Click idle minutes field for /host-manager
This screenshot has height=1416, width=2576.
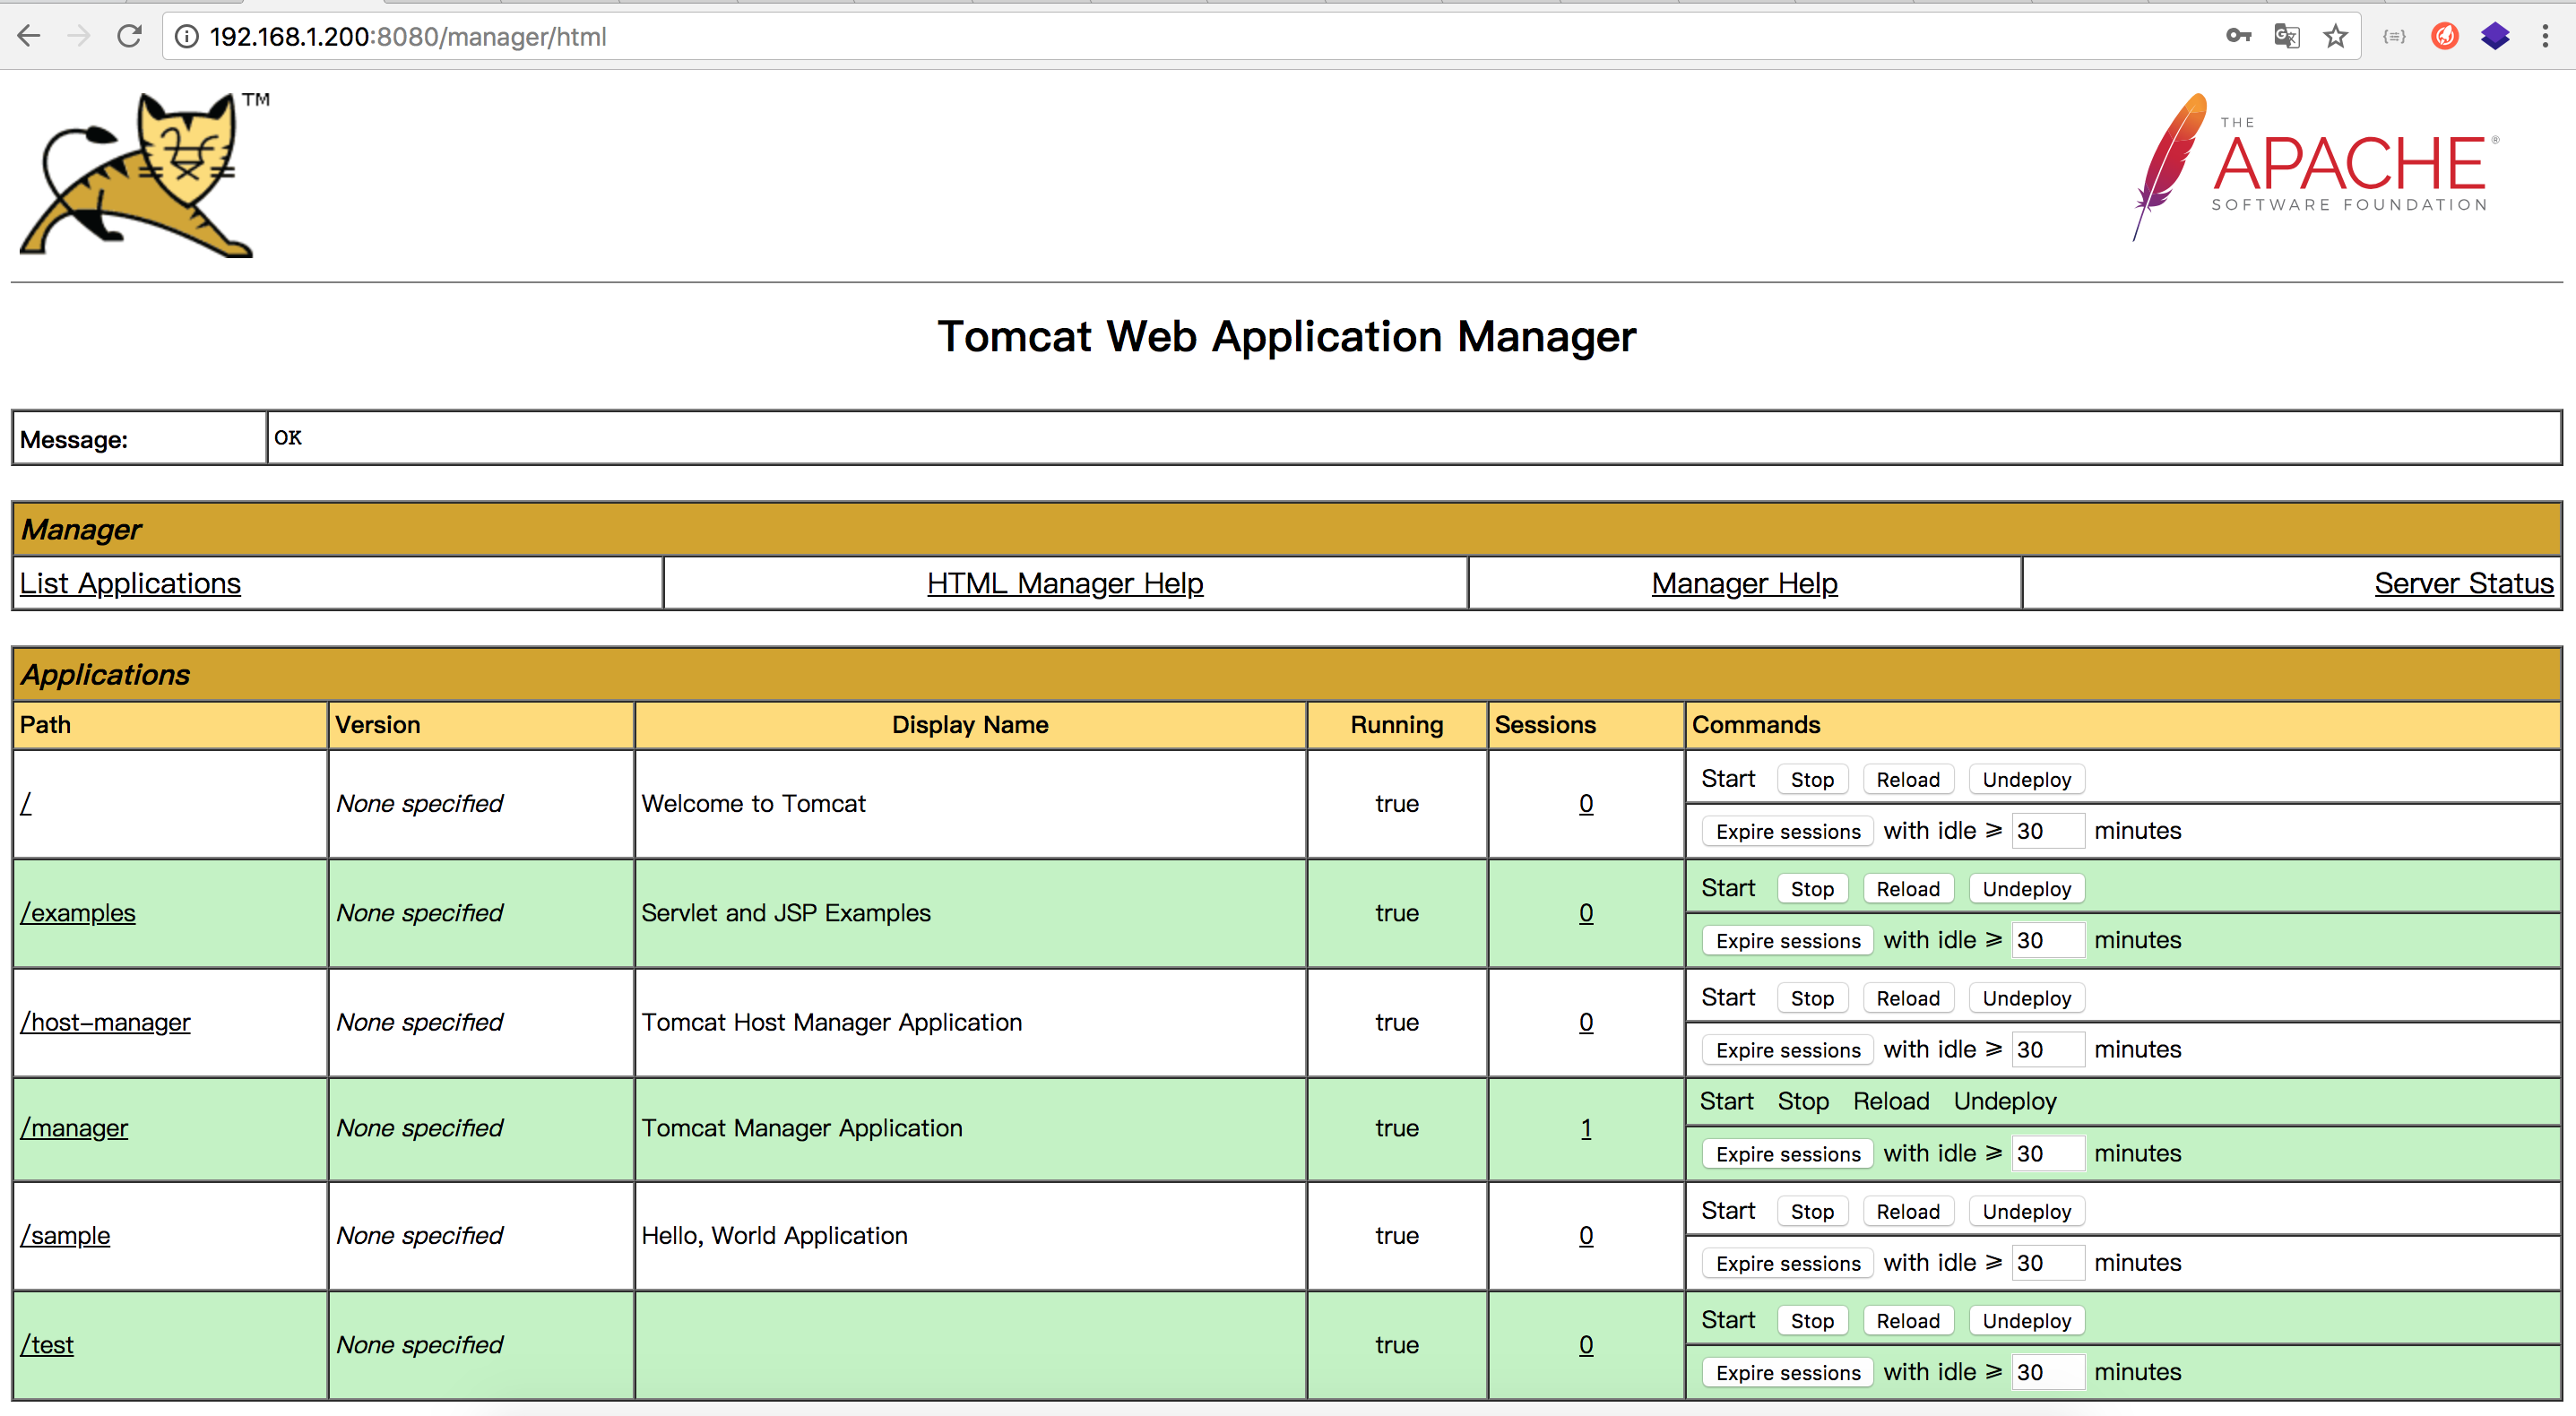tap(2048, 1049)
